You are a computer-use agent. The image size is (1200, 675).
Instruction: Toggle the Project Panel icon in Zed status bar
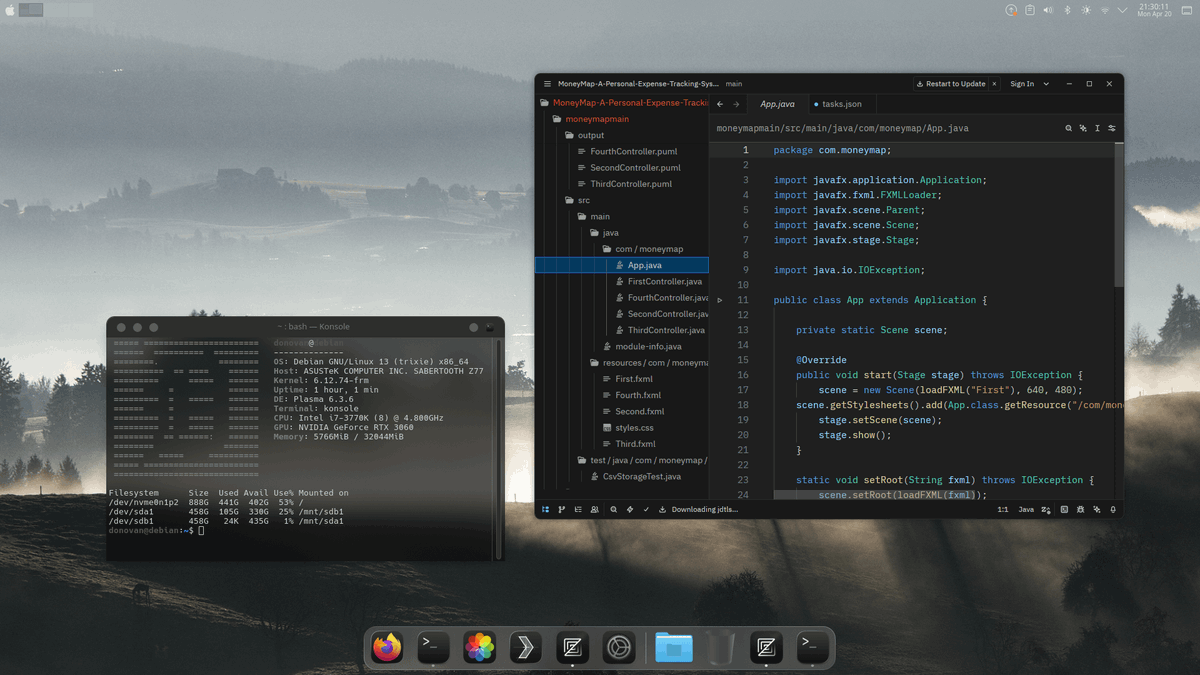coord(546,509)
